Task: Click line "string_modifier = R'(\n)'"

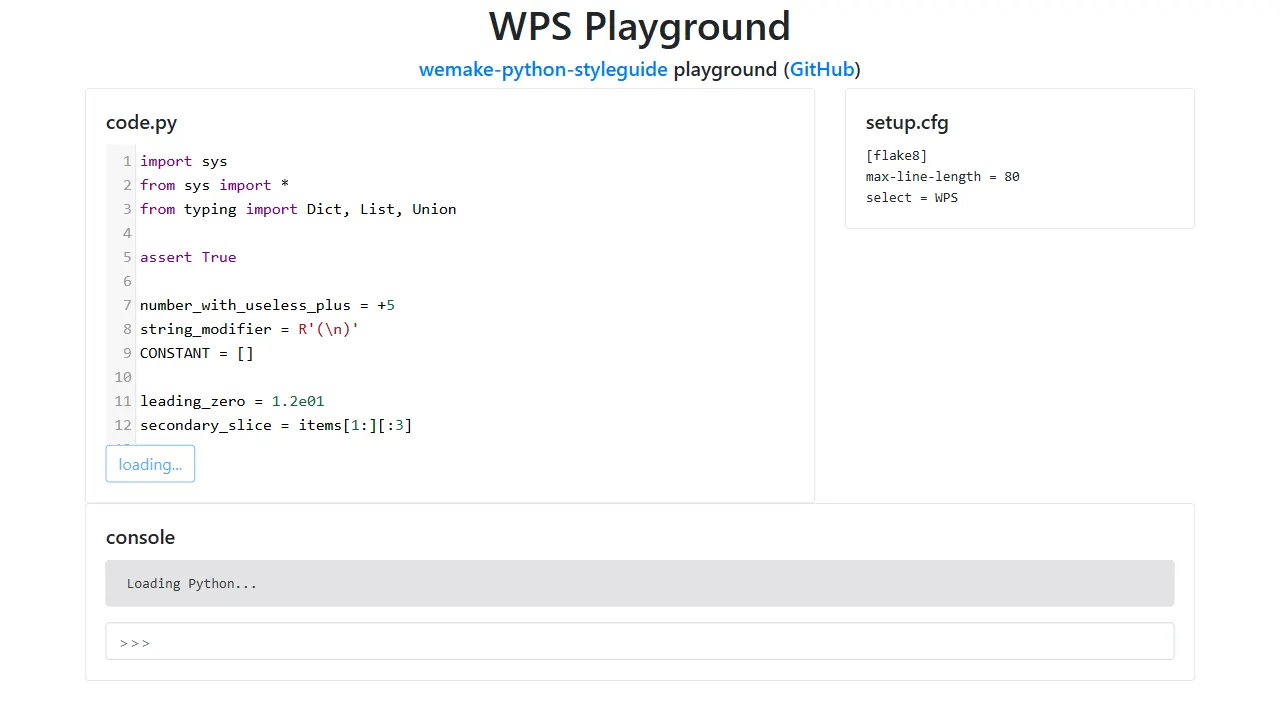Action: 249,329
